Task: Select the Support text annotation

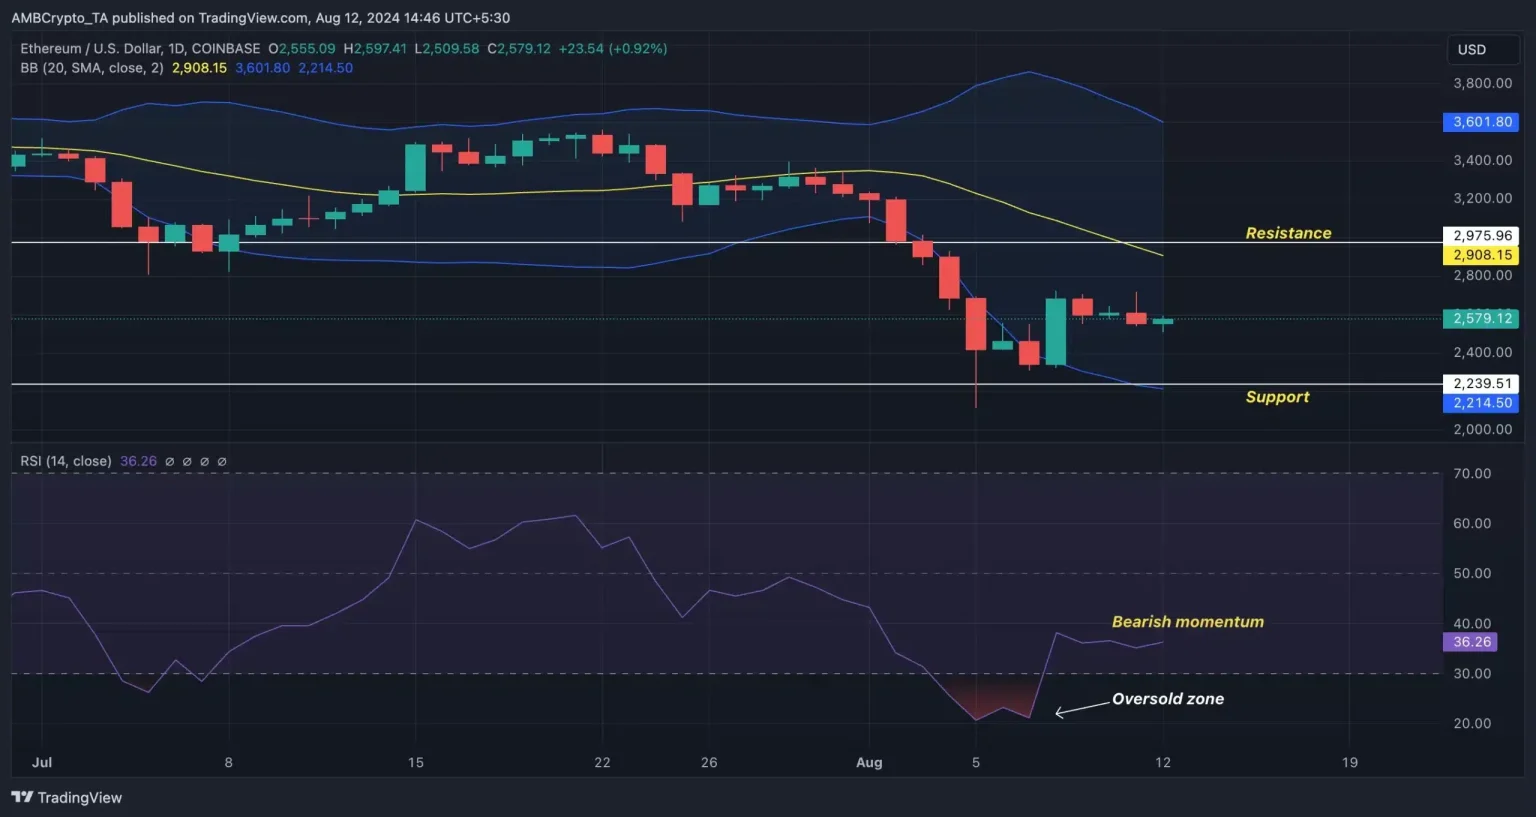Action: (x=1277, y=397)
